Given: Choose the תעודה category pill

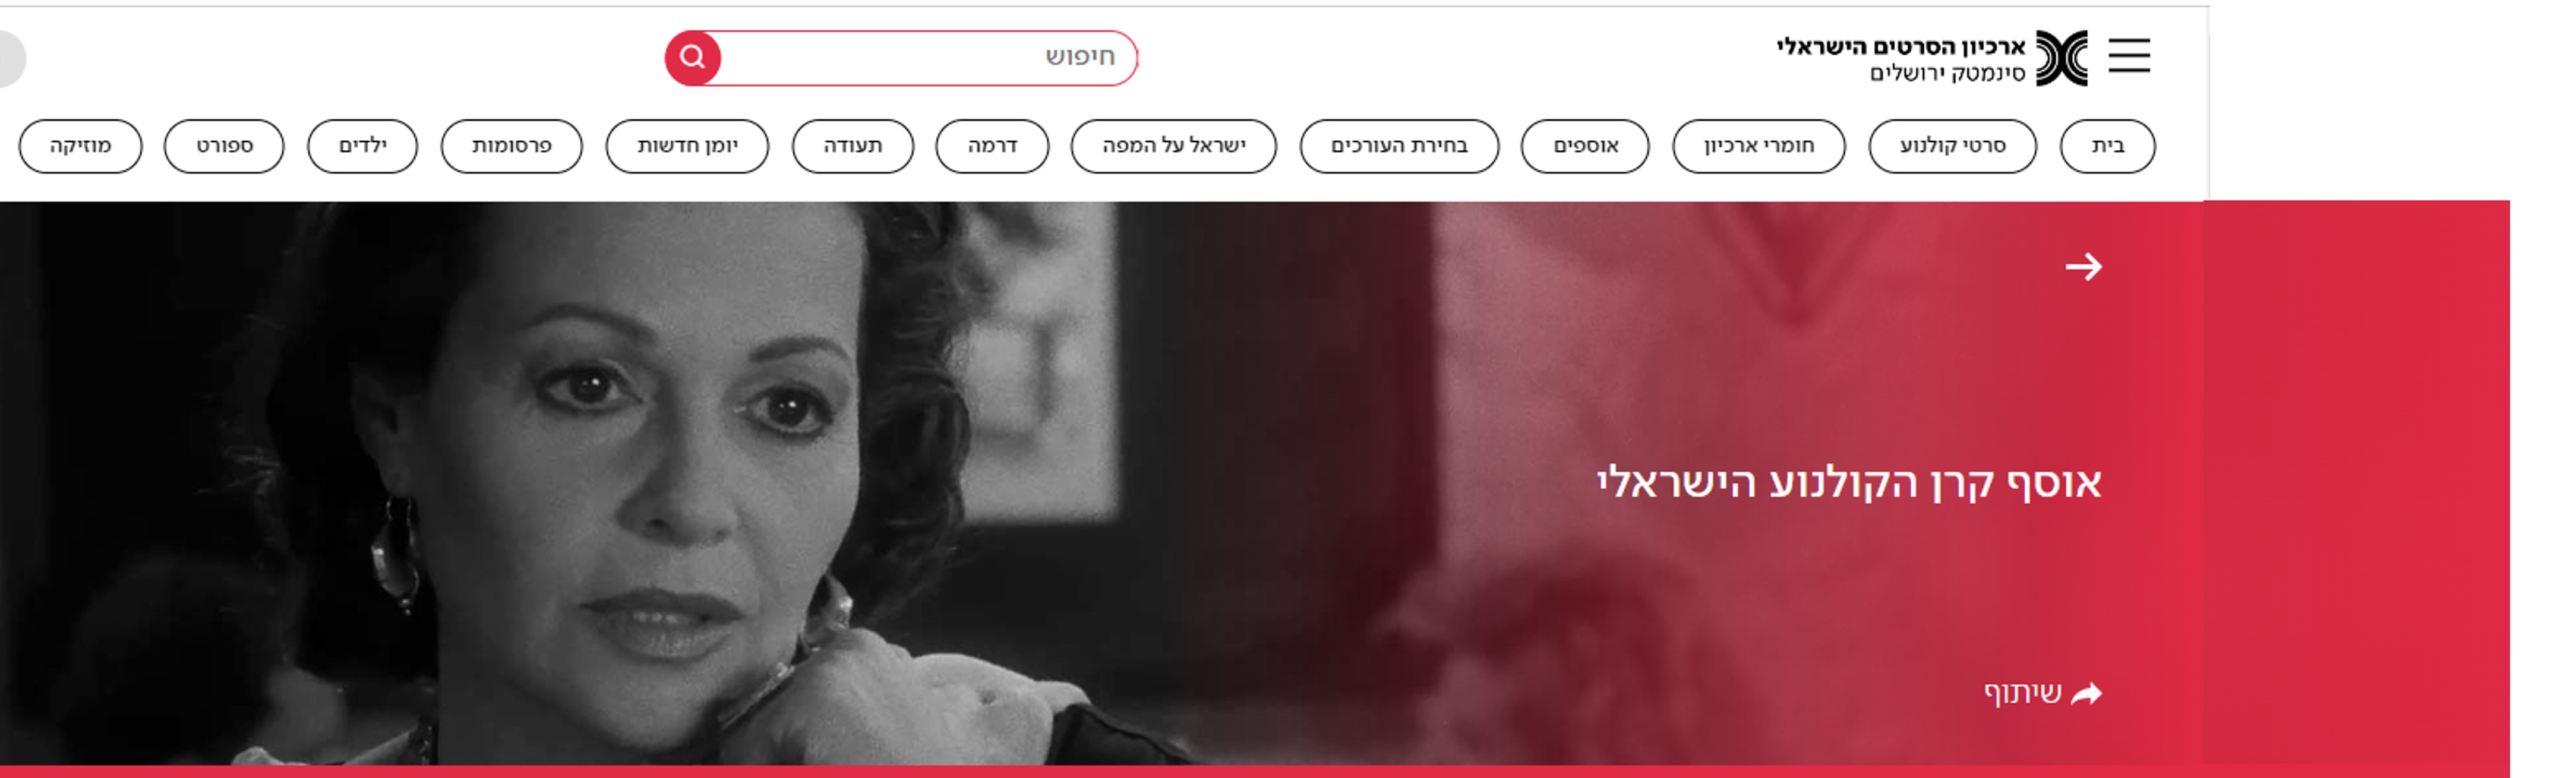Looking at the screenshot, I should [853, 146].
